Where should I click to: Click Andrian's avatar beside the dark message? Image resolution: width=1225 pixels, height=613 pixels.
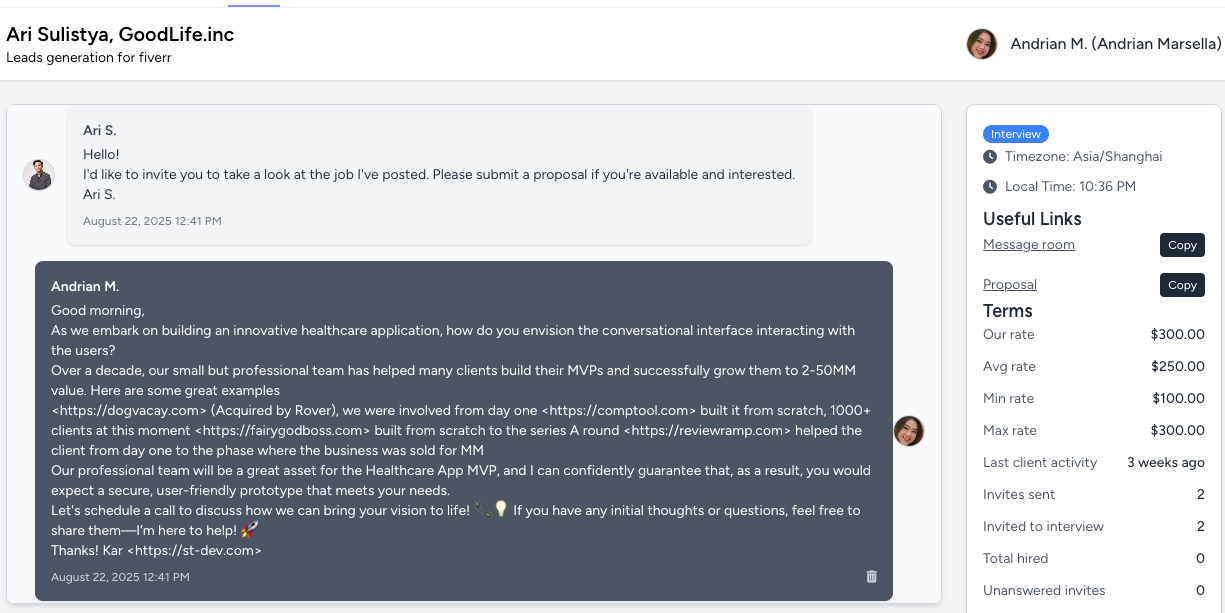[909, 431]
